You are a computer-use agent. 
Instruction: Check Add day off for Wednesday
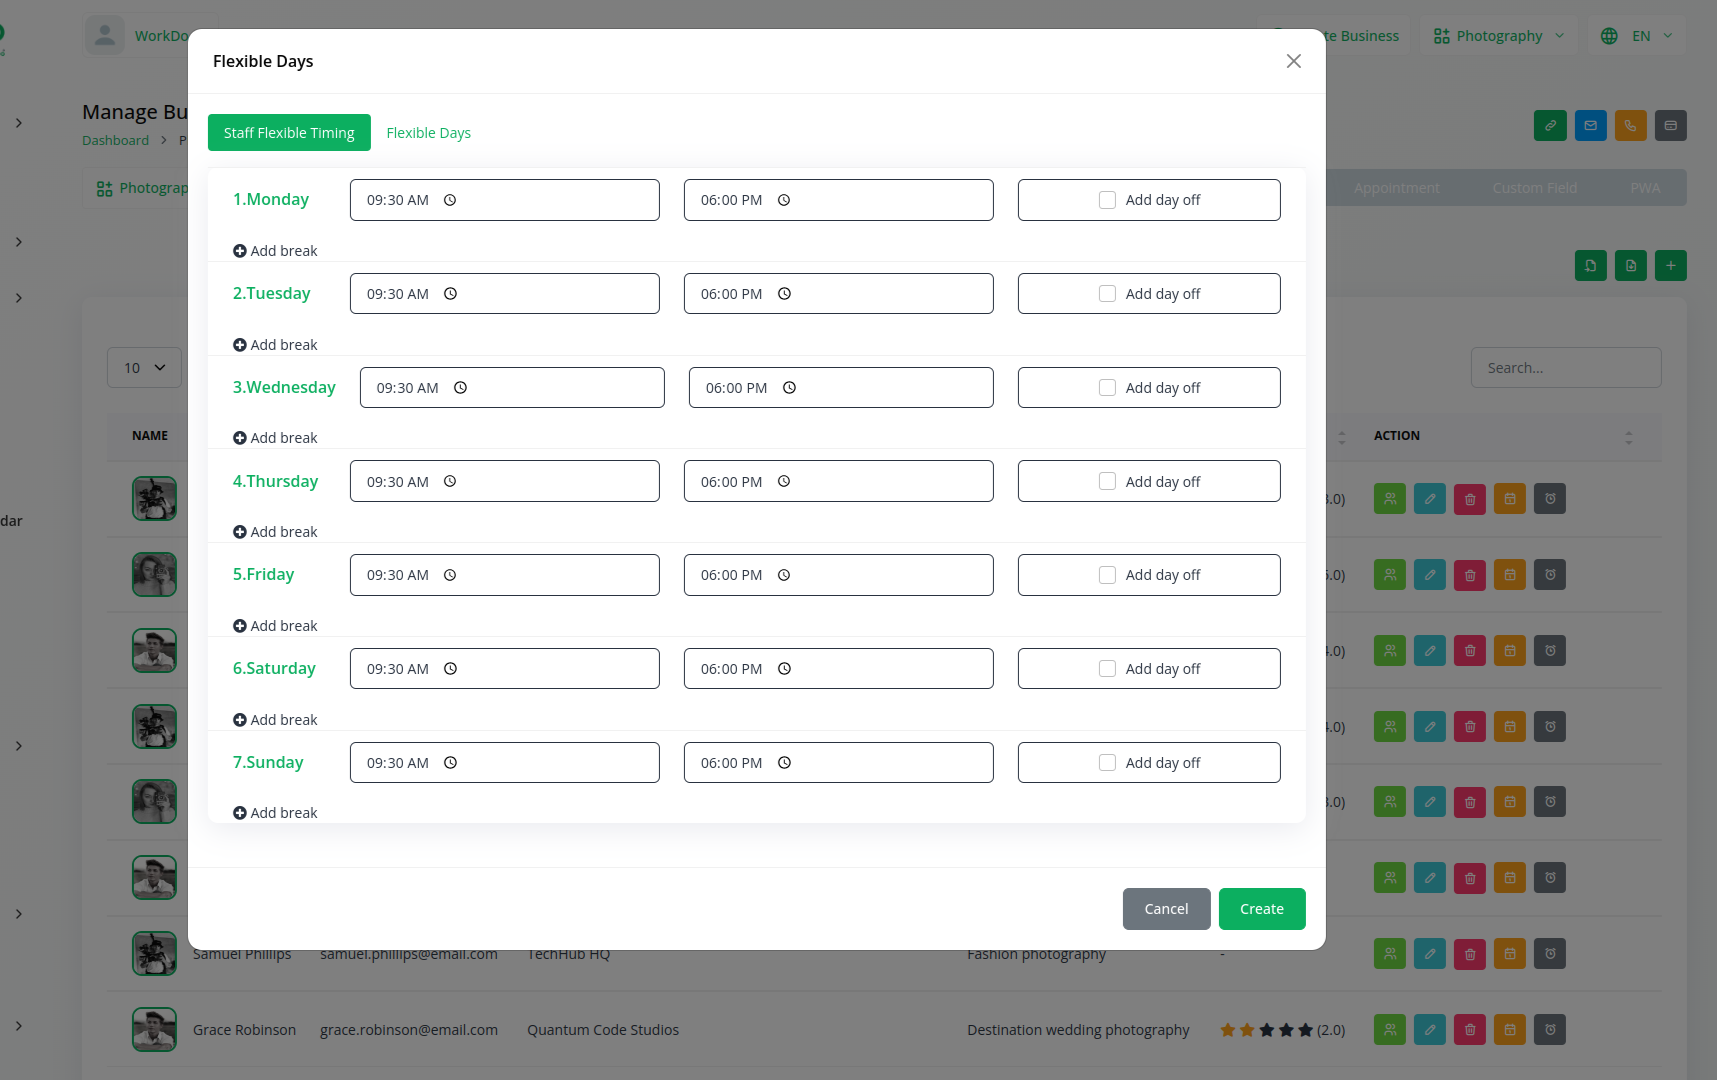pos(1107,388)
